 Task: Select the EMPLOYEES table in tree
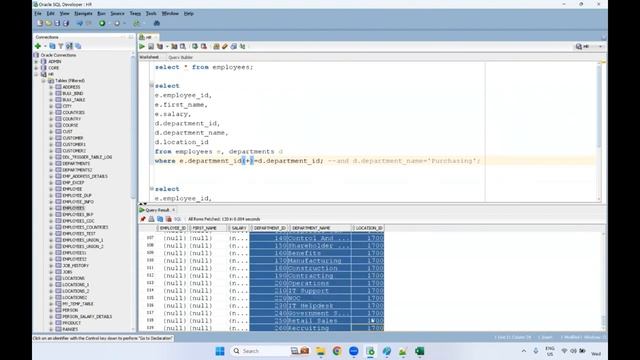pyautogui.click(x=73, y=208)
